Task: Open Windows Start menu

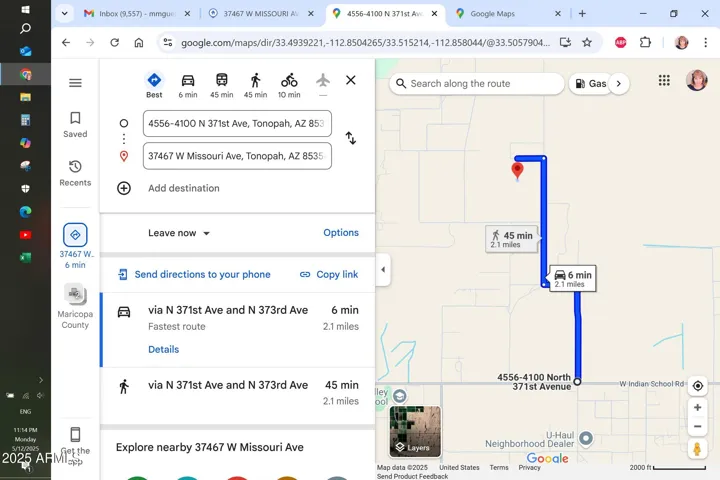Action: [26, 9]
